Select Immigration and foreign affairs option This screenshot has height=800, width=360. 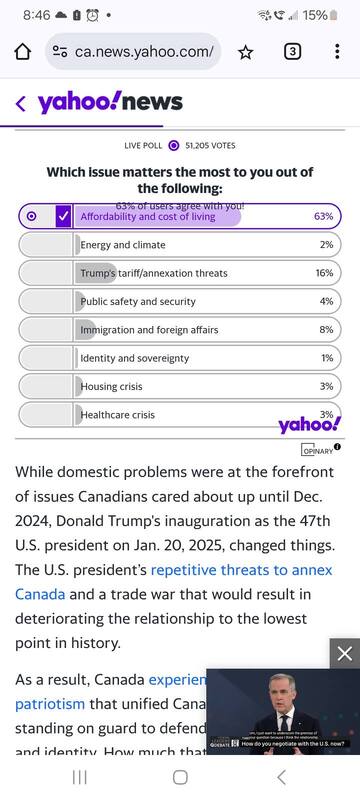180,330
